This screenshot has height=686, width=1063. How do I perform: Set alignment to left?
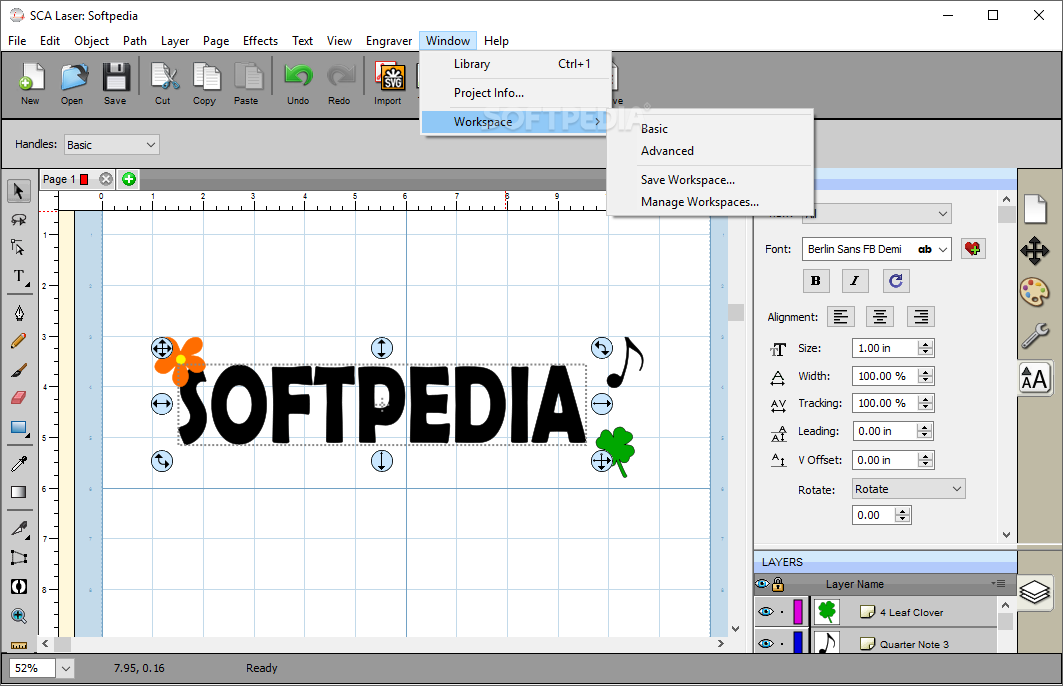(x=841, y=317)
